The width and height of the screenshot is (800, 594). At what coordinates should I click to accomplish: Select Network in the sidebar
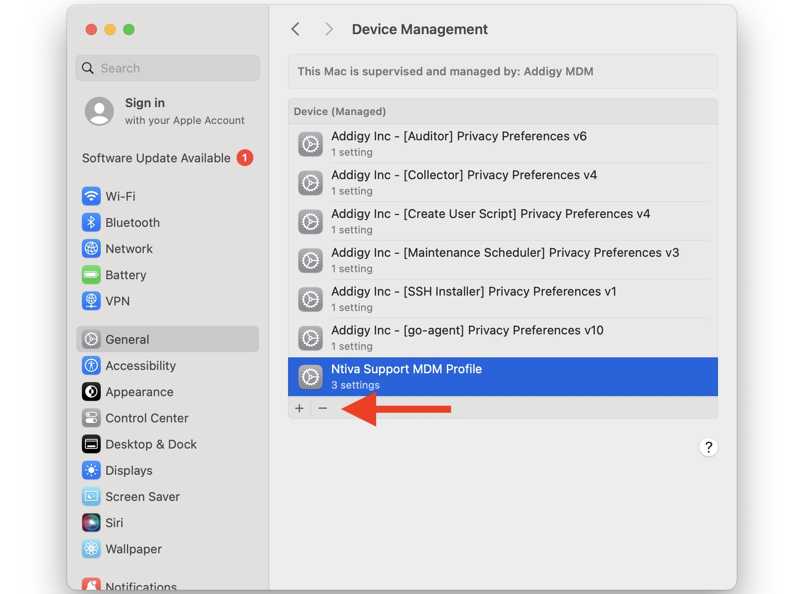click(x=167, y=249)
